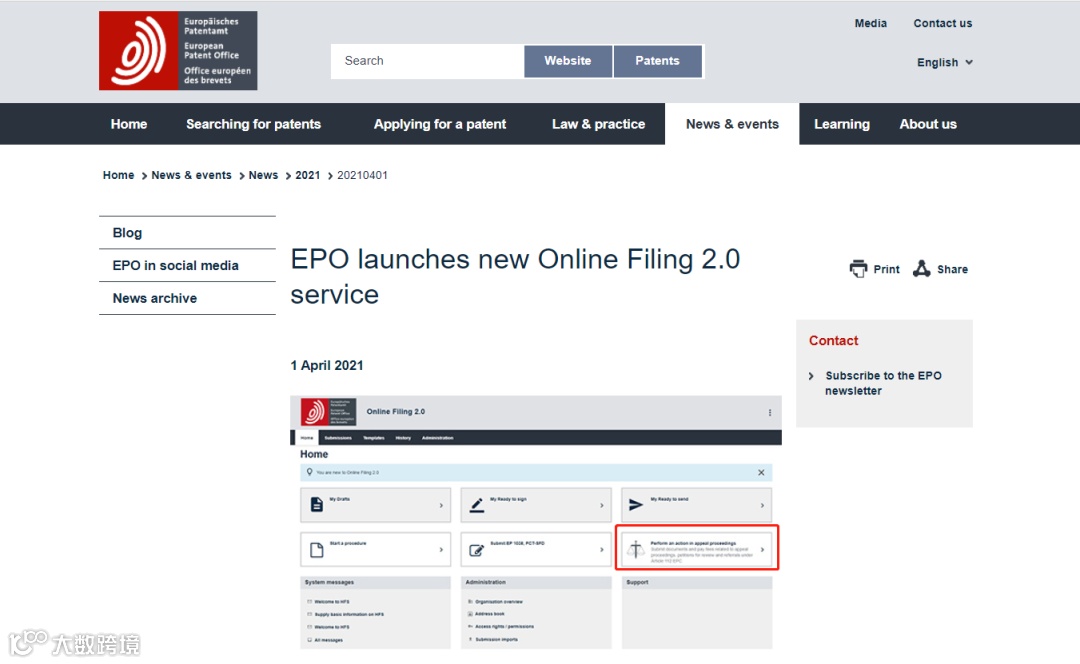Click 2021 in the breadcrumb trail
Screen dimensions: 1080x664
click(308, 175)
